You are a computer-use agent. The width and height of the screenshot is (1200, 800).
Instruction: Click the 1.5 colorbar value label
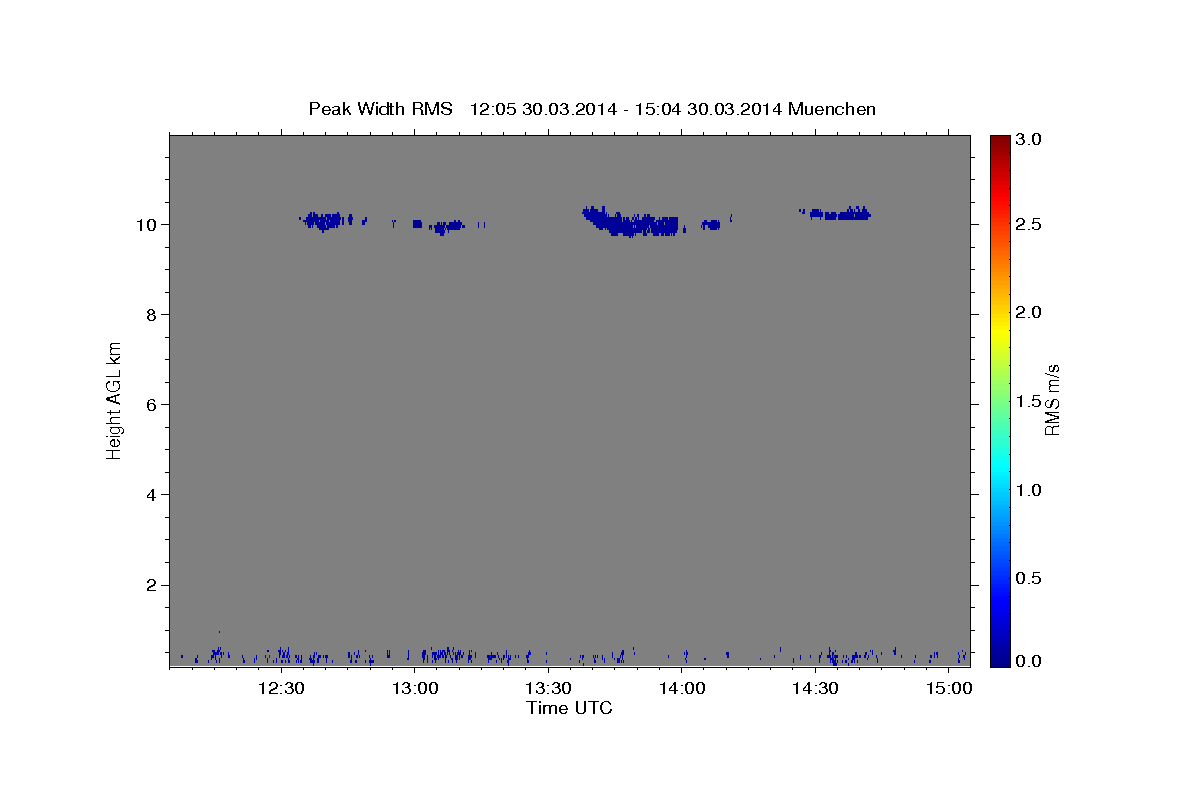click(1030, 401)
